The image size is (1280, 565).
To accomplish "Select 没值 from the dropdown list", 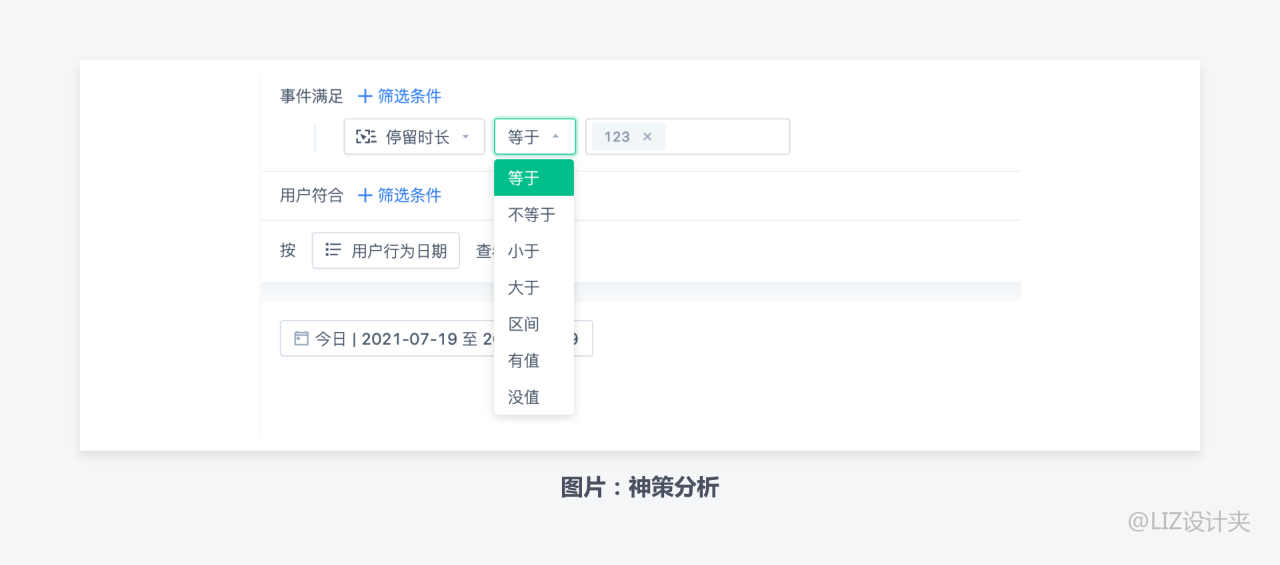I will 524,397.
